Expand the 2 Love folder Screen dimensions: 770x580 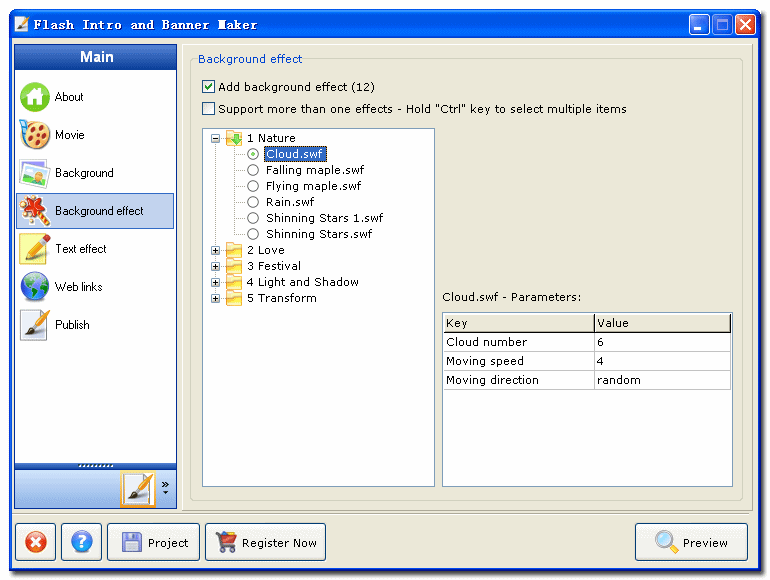216,250
